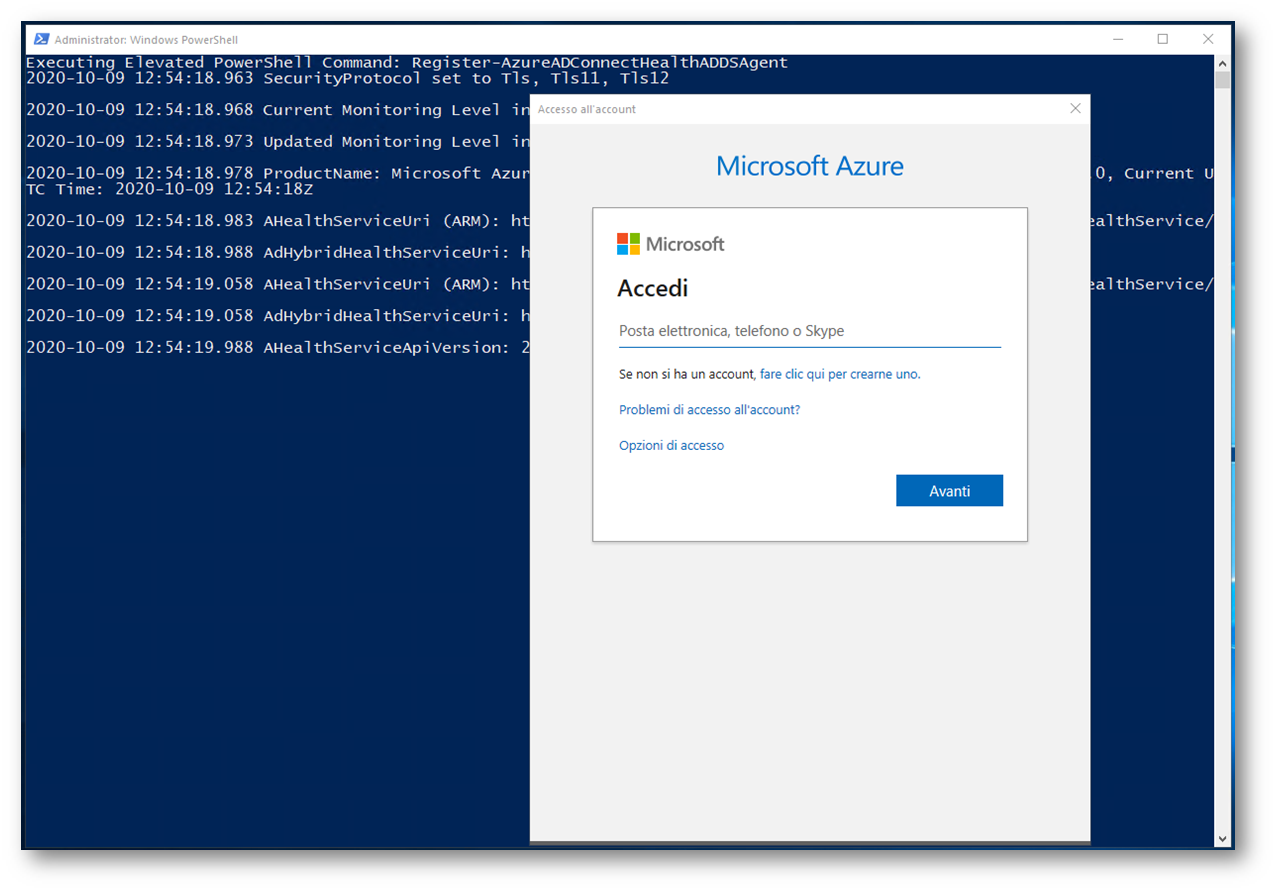Screen dimensions: 1277x892
Task: Click the PowerShell scrollbar up arrow
Action: point(1222,63)
